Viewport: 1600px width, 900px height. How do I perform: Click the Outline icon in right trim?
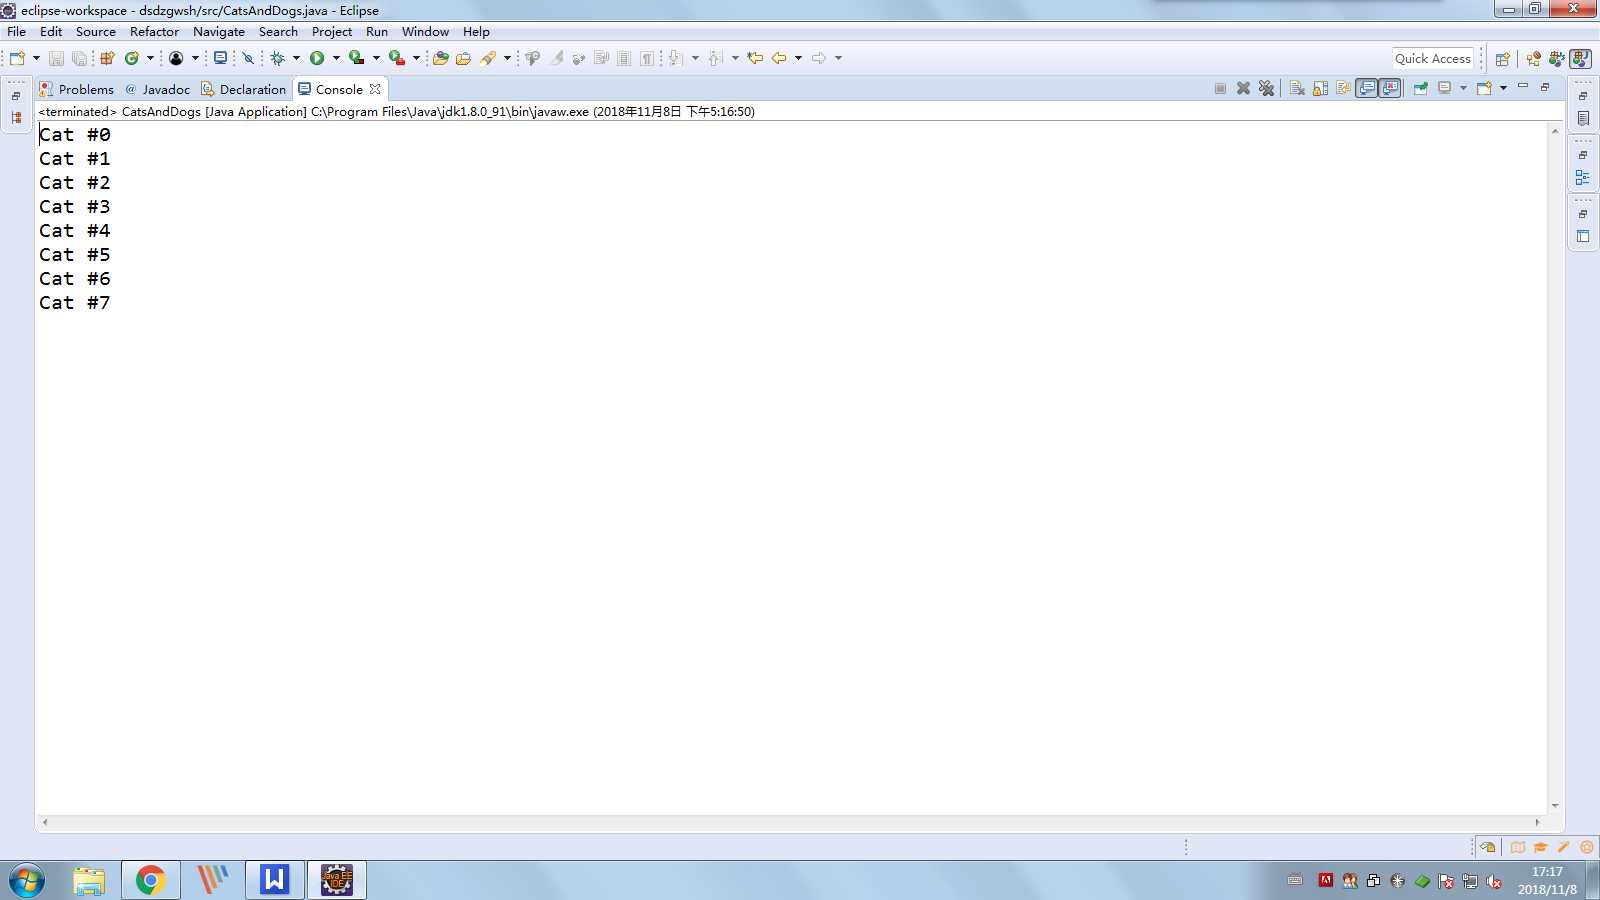(1583, 177)
